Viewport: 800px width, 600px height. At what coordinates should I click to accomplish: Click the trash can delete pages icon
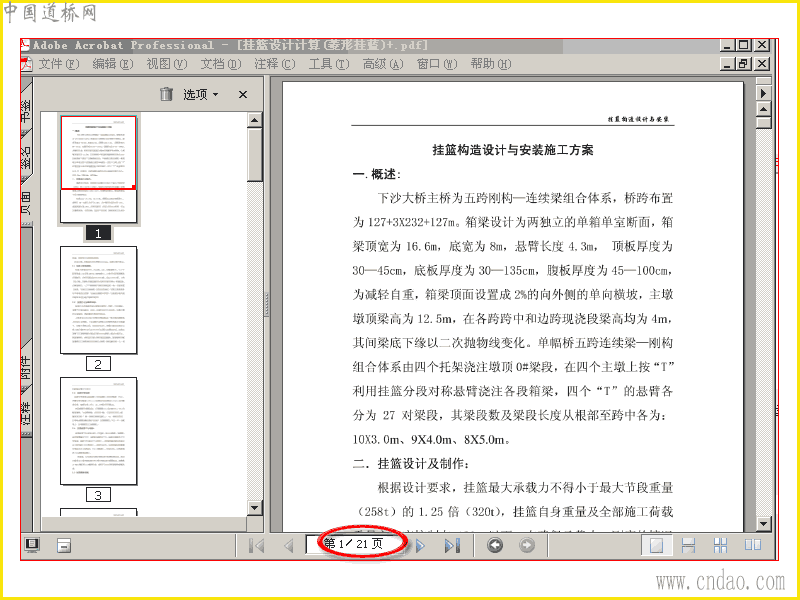pos(166,94)
